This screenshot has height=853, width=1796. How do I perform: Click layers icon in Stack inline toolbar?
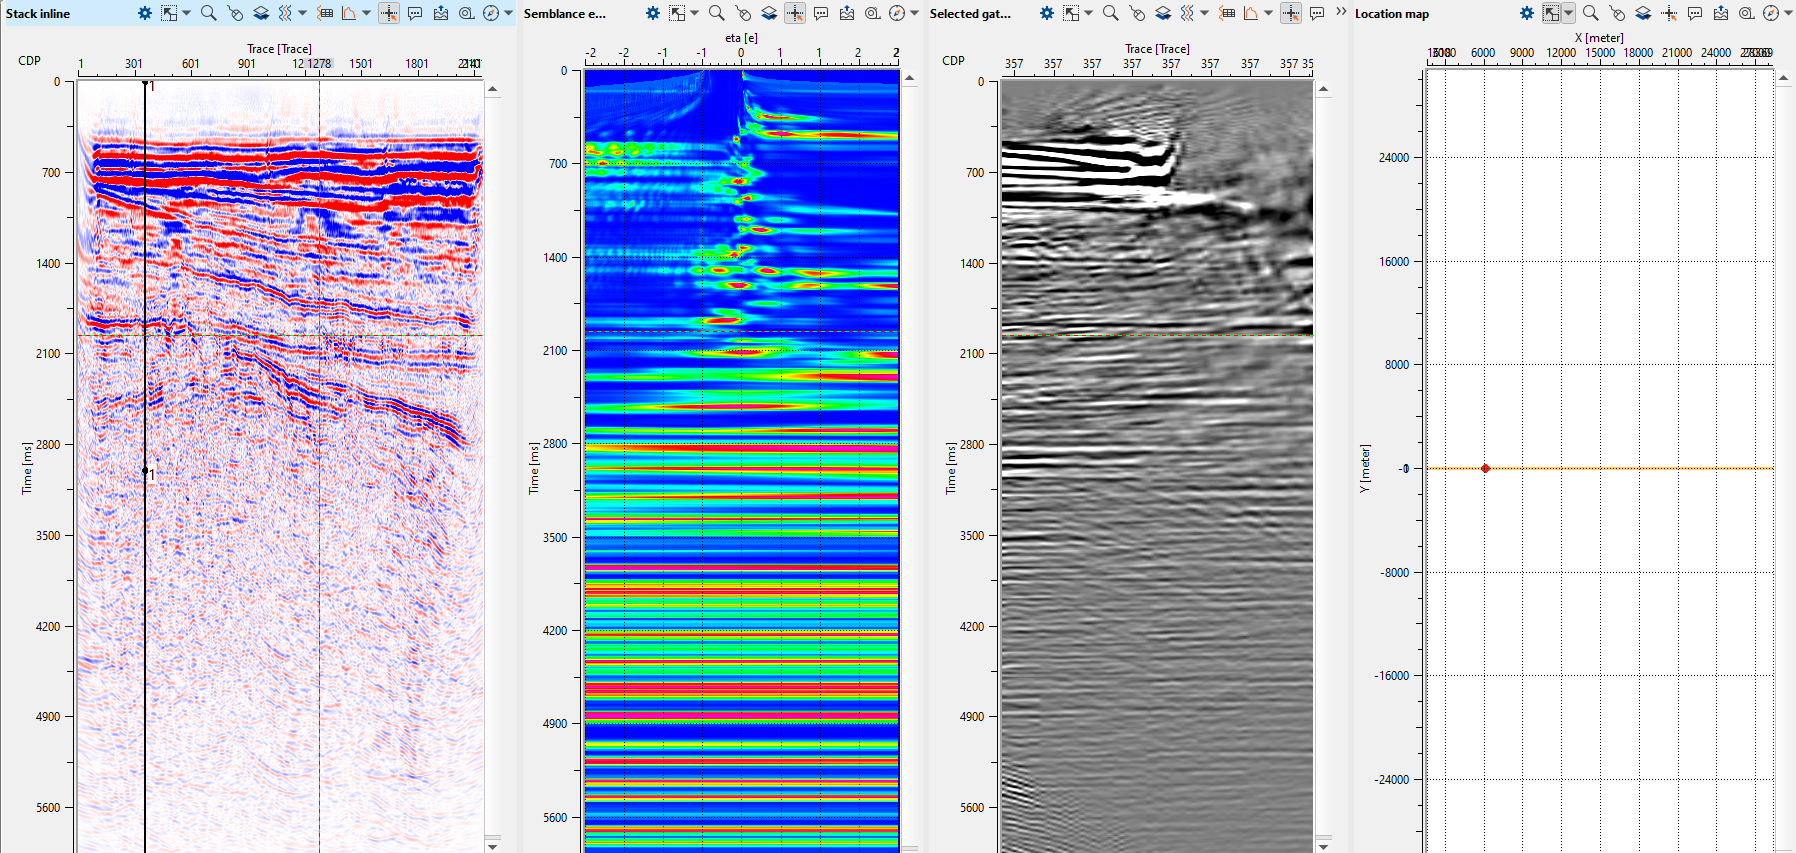(260, 13)
